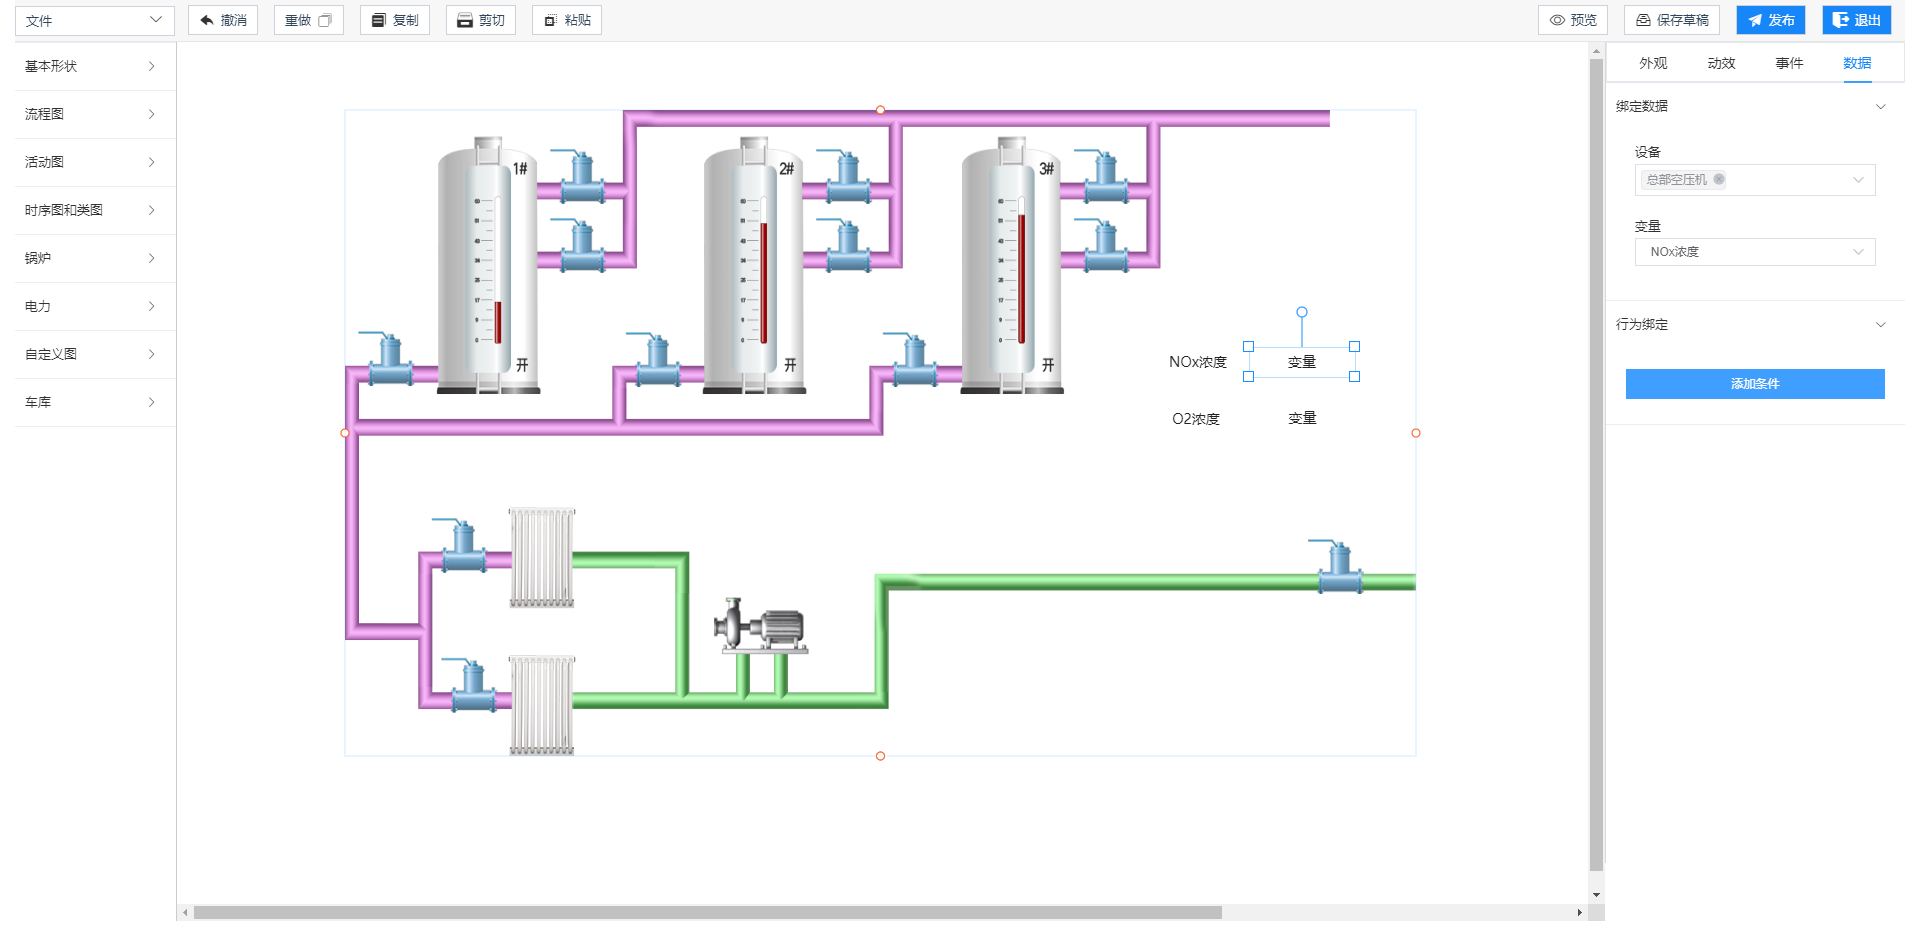1920x937 pixels.
Task: Click the blue 发布 publish button
Action: (1770, 20)
